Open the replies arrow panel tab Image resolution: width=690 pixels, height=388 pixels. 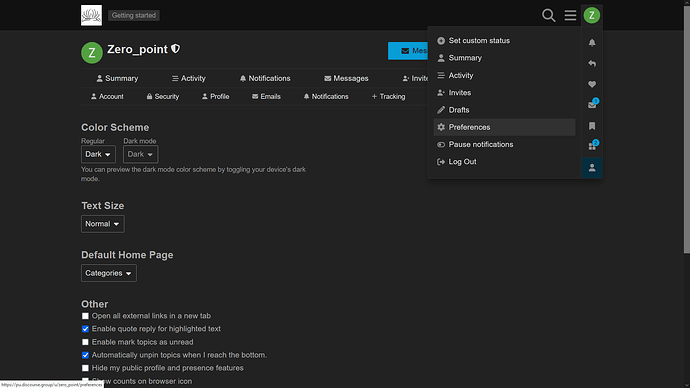(x=592, y=63)
